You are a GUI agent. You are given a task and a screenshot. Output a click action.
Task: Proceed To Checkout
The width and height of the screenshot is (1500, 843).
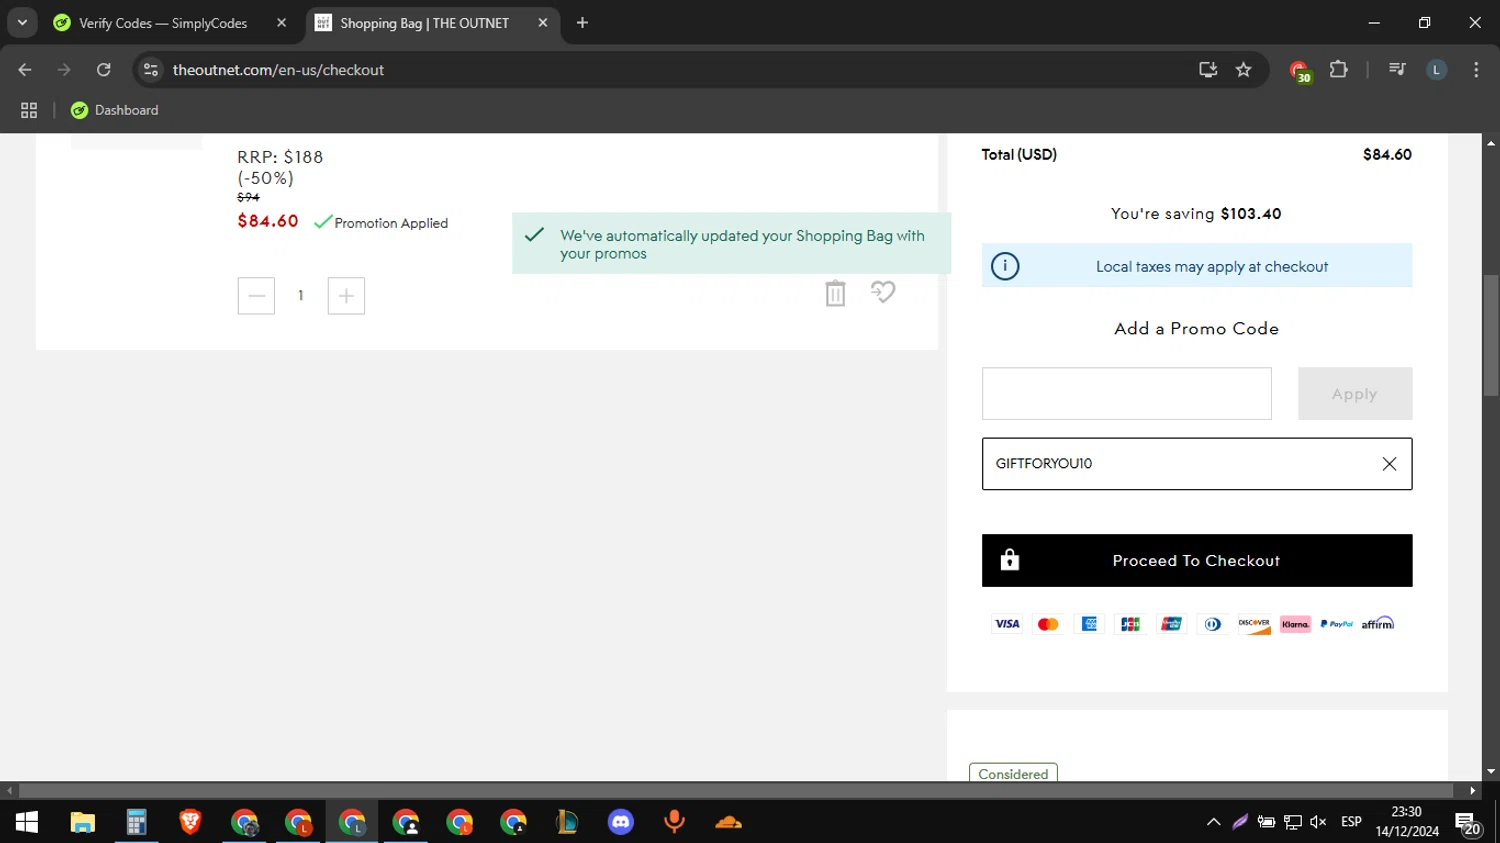coord(1197,561)
